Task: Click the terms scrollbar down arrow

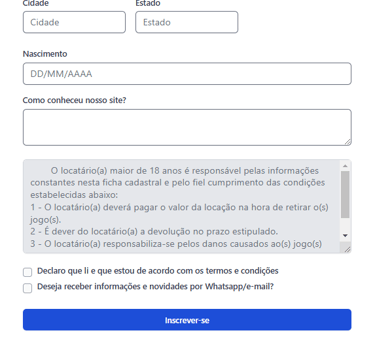Action: [x=345, y=235]
